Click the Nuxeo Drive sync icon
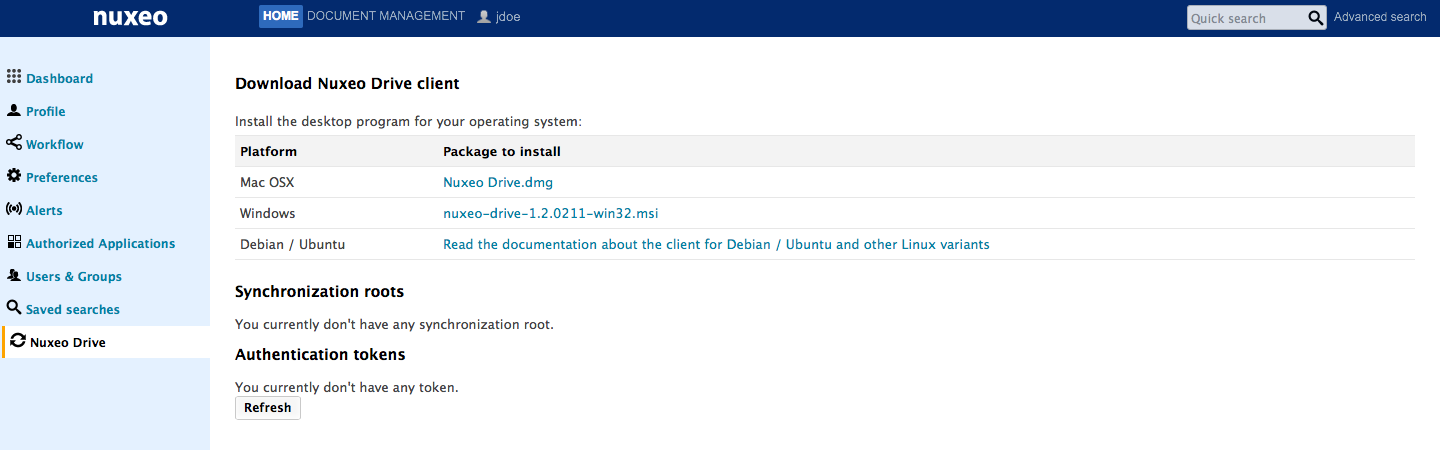This screenshot has width=1440, height=450. point(18,341)
